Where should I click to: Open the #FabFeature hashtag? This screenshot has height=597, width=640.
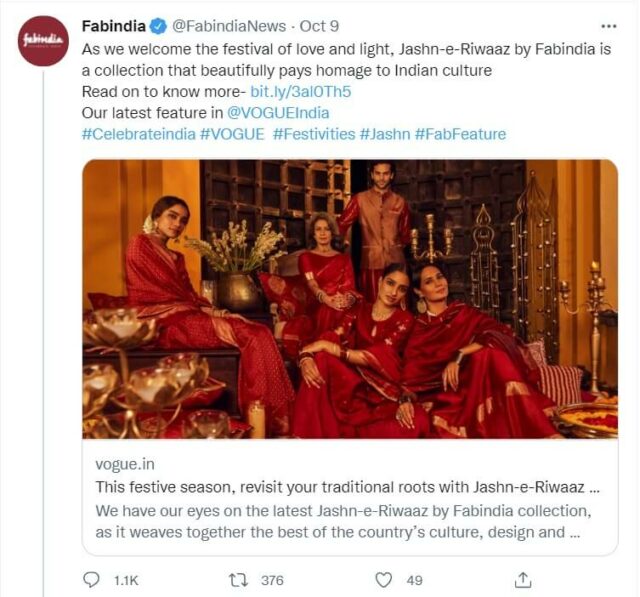coord(460,134)
